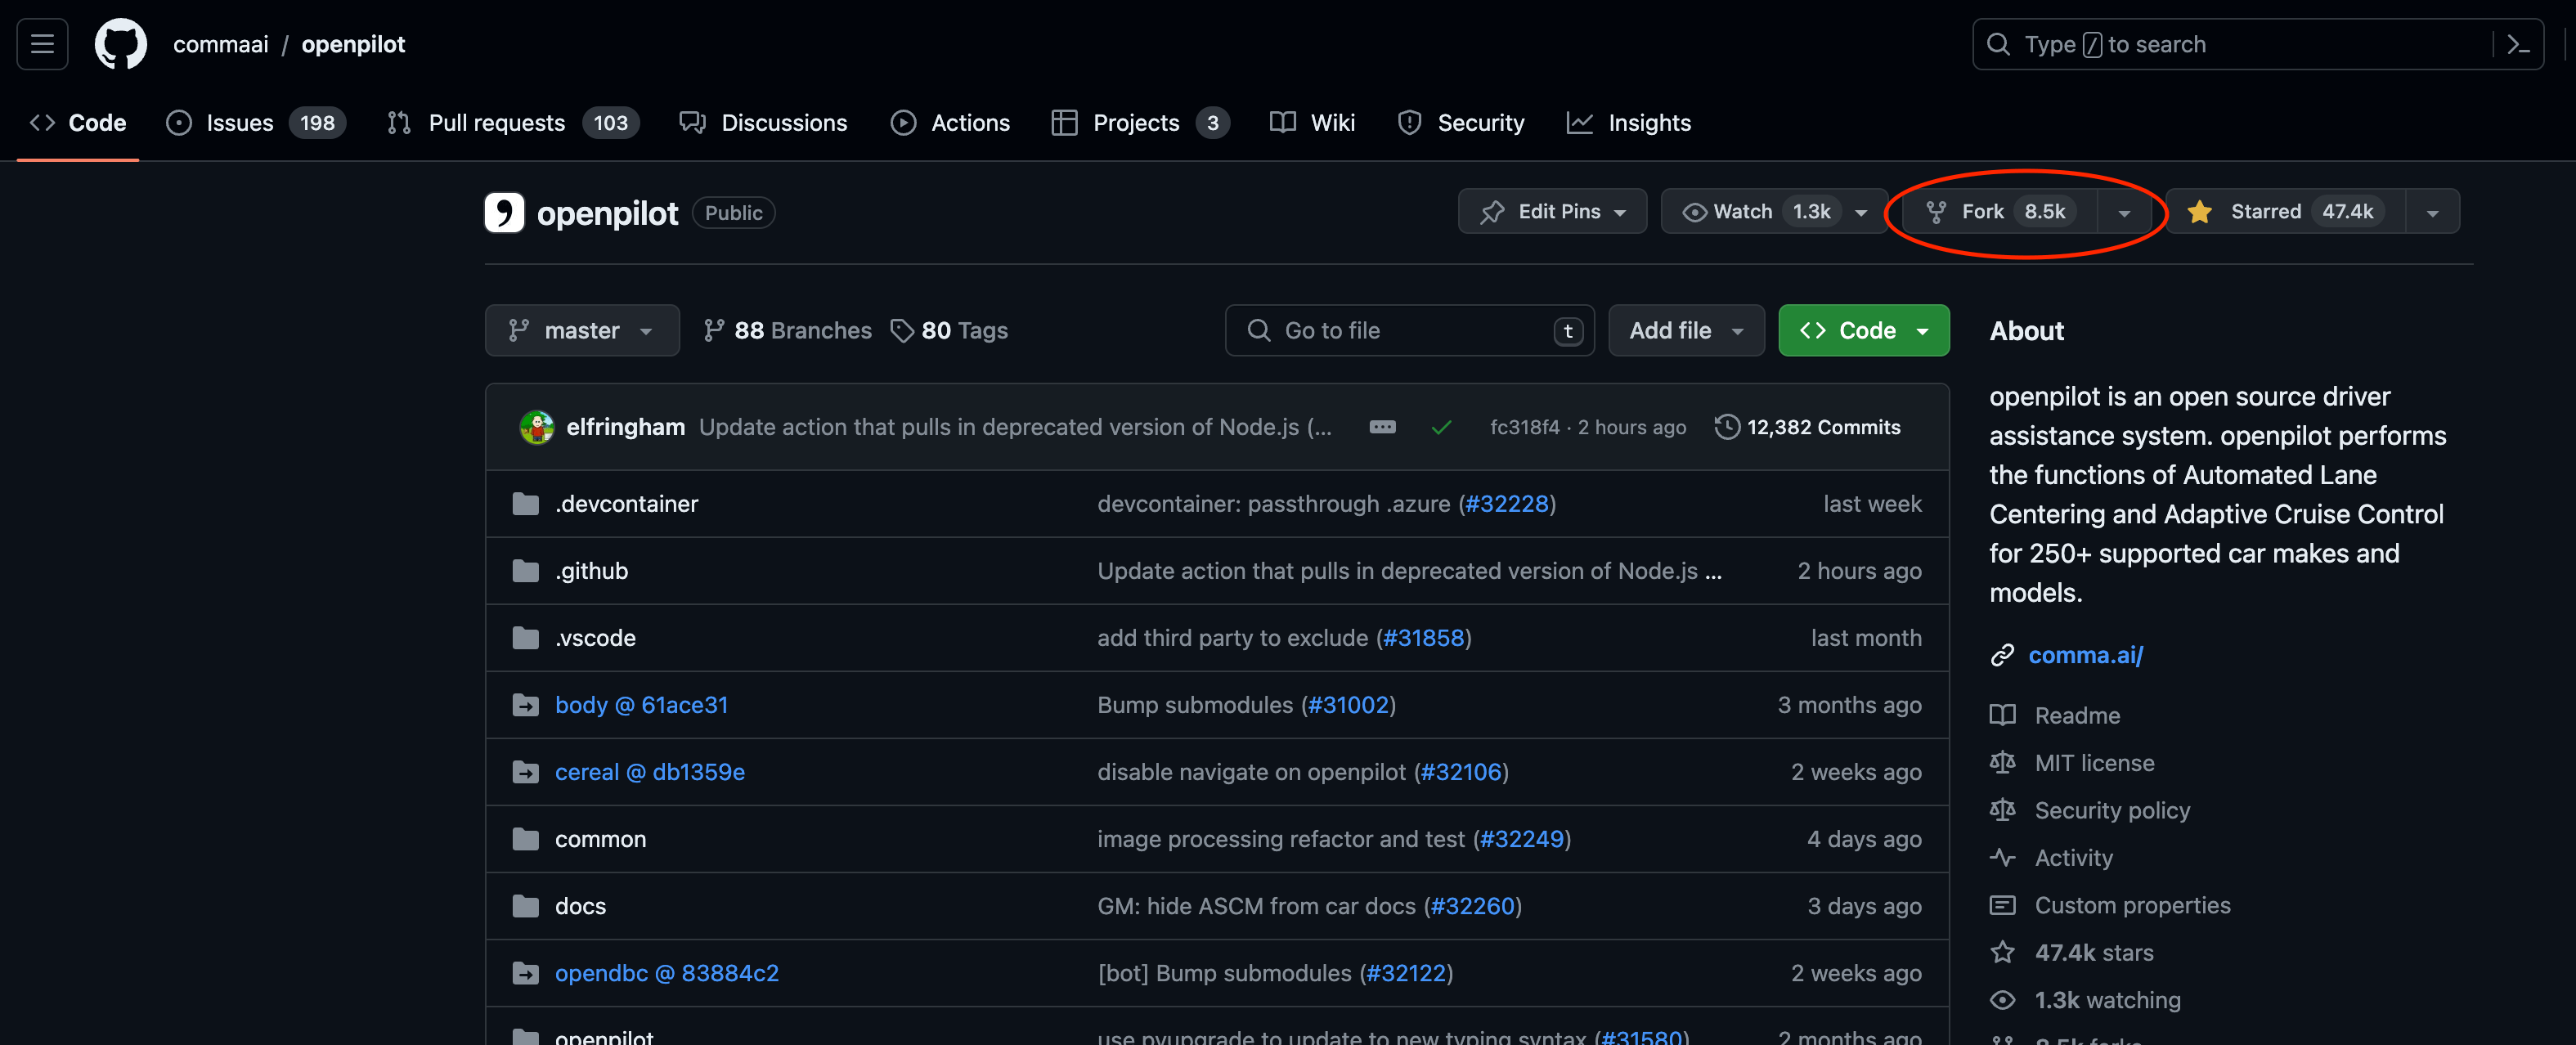Toggle the Starred button to unstar
The height and width of the screenshot is (1045, 2576).
pyautogui.click(x=2285, y=211)
